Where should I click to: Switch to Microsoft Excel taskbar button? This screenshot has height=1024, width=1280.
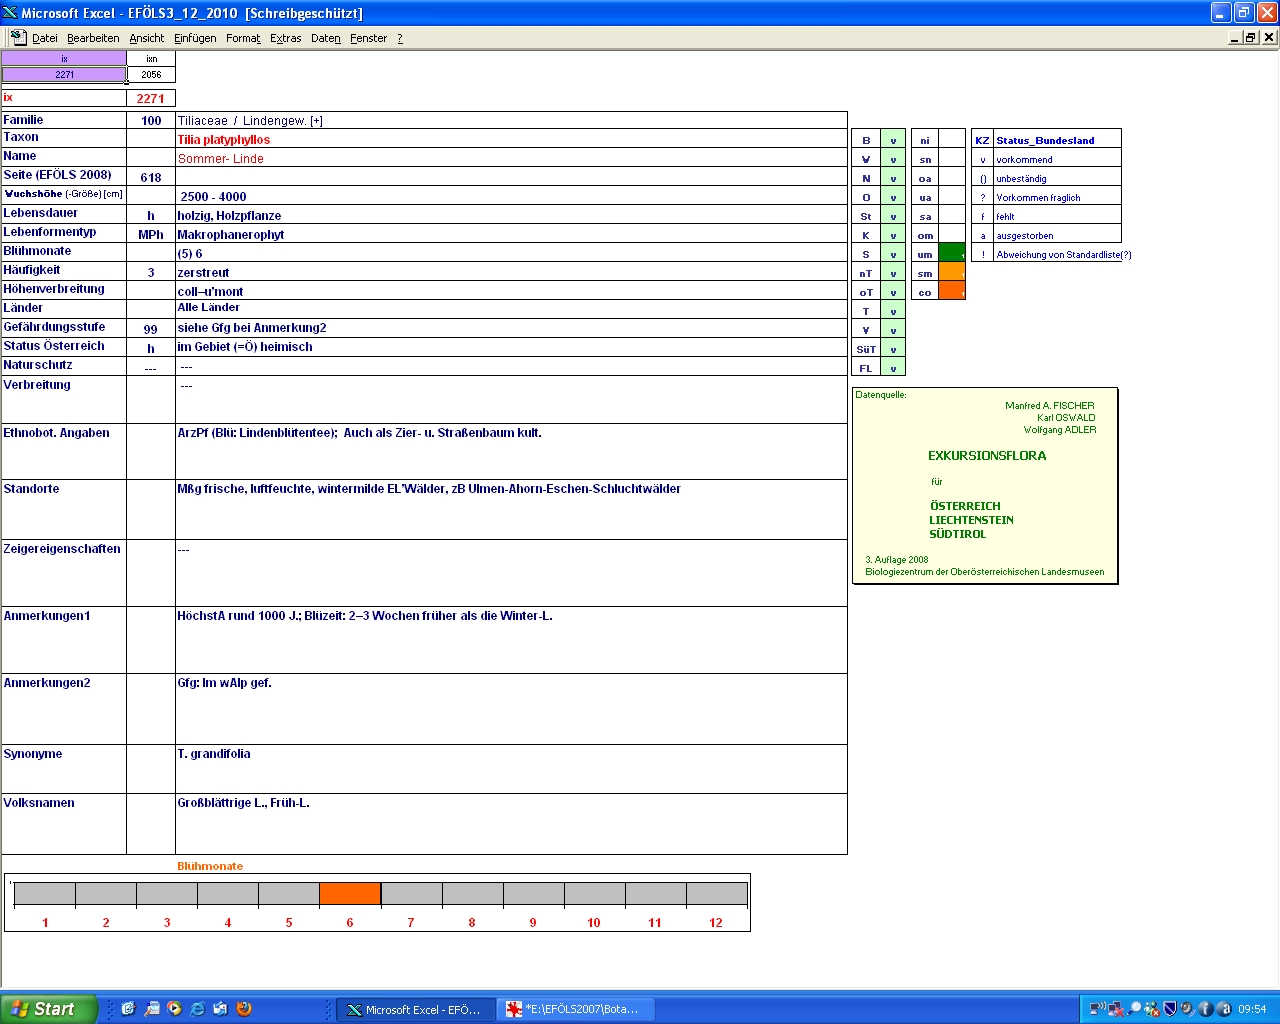[x=413, y=1009]
